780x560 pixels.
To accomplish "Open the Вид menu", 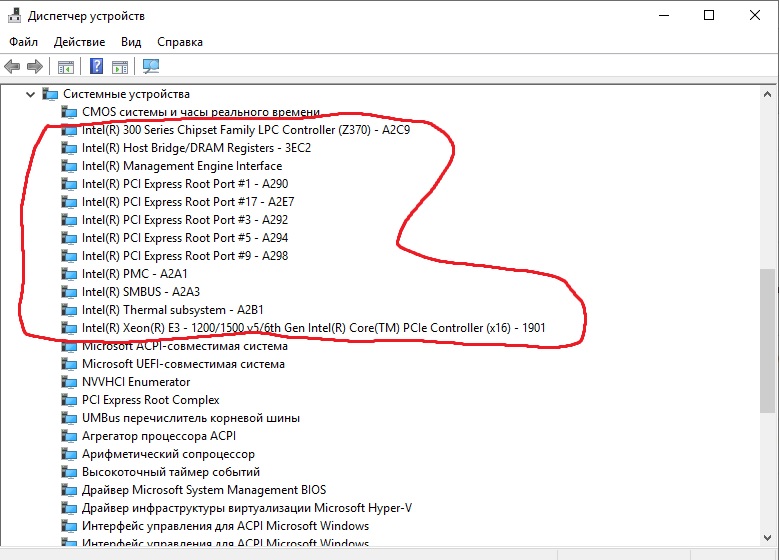I will 131,42.
